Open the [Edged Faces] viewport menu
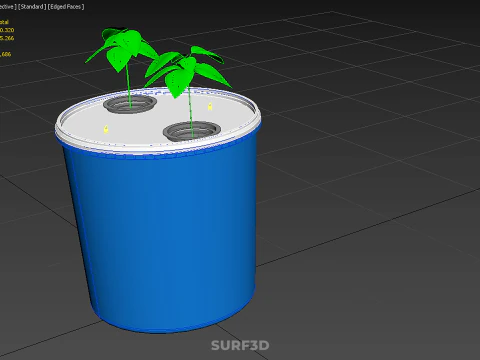 click(x=66, y=7)
